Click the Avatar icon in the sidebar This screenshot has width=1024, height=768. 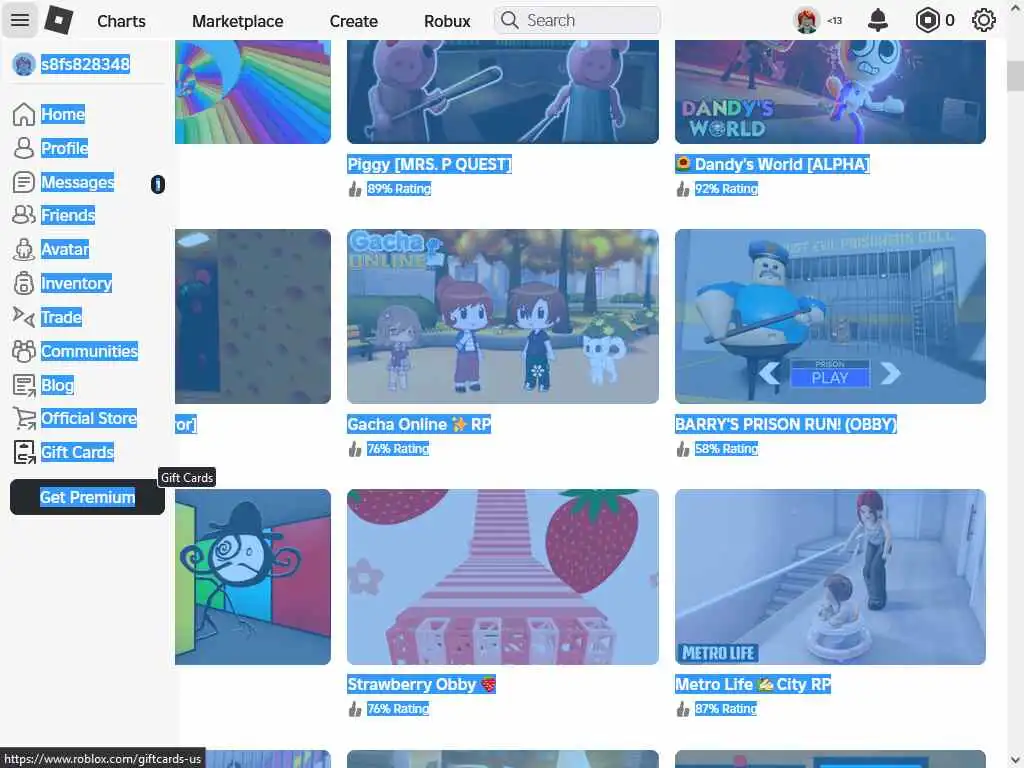coord(24,249)
